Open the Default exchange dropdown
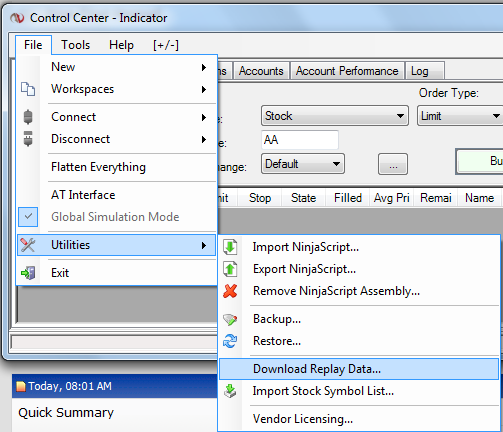The width and height of the screenshot is (503, 432). [x=303, y=164]
